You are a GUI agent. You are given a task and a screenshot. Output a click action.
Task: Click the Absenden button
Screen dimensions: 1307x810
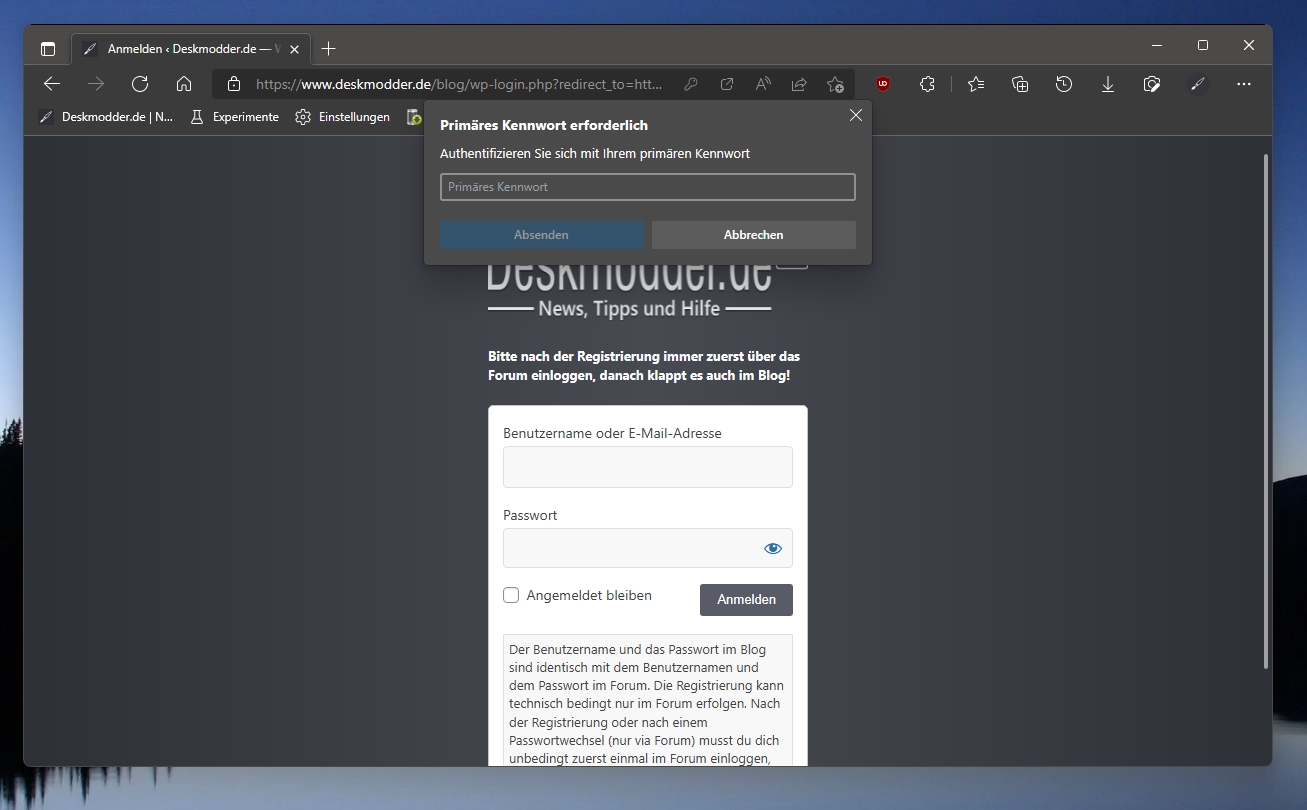541,235
